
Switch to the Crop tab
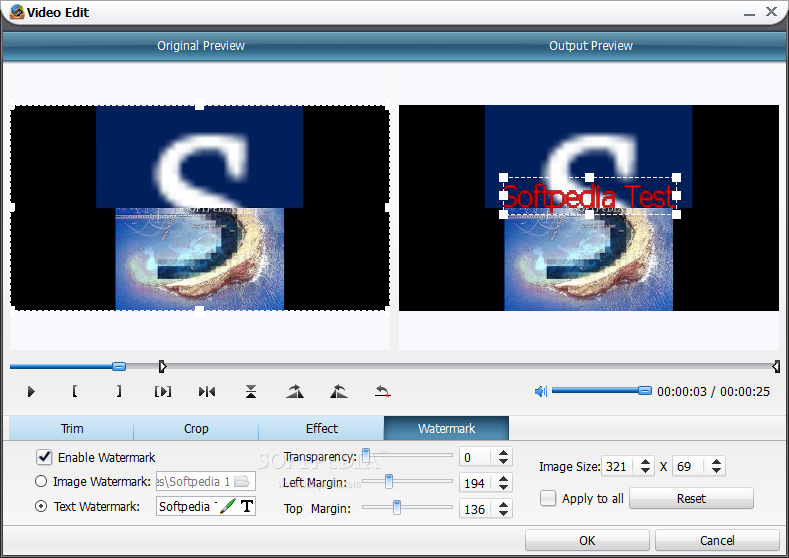click(x=196, y=428)
